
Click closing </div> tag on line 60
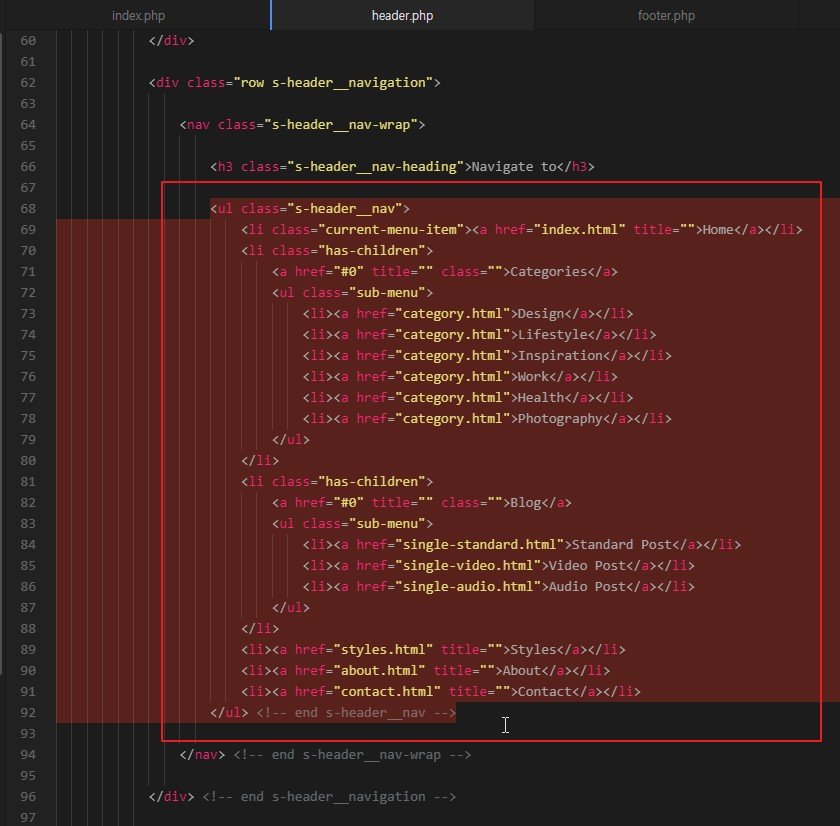171,41
